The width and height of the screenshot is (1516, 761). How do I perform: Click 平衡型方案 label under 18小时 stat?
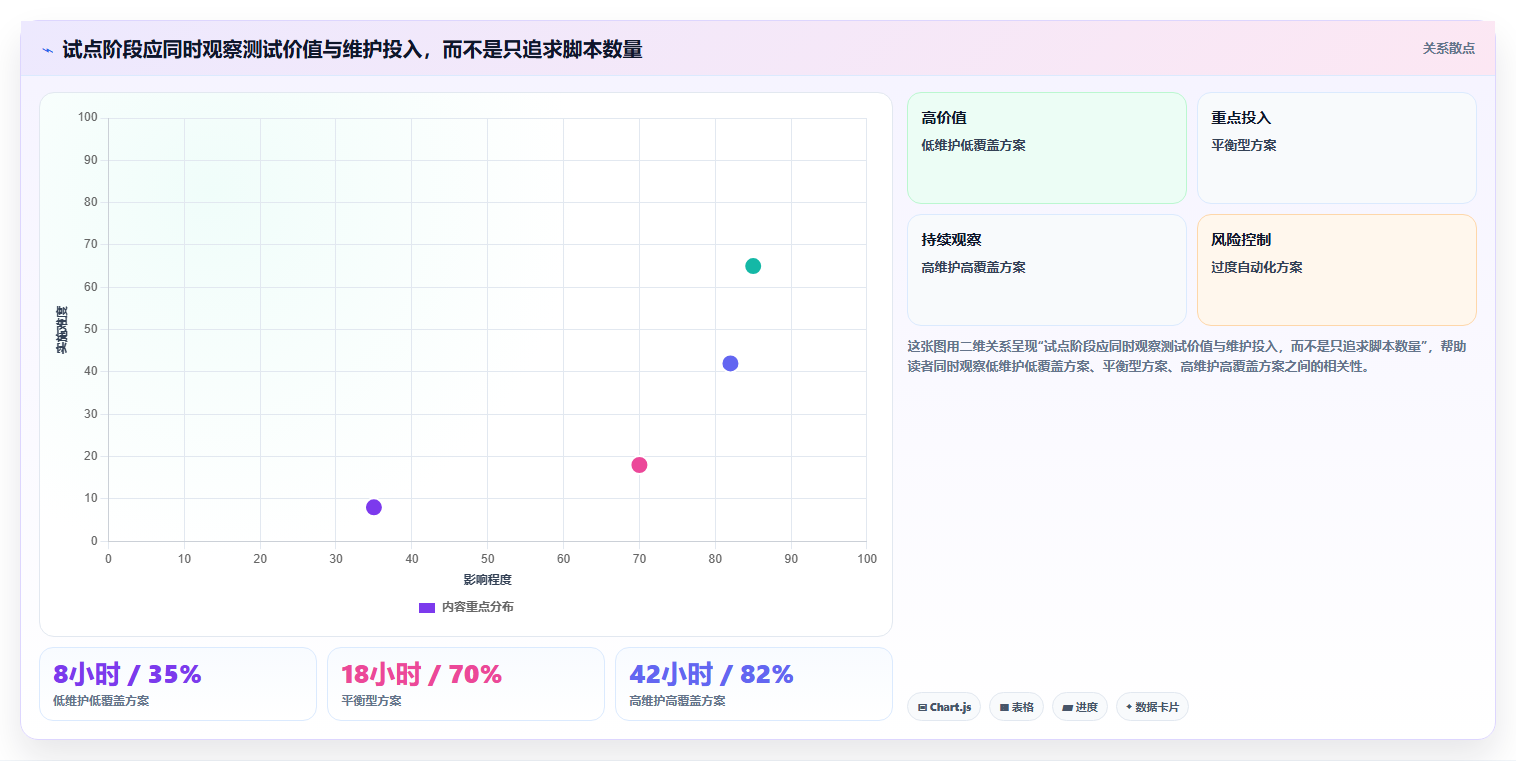point(371,701)
